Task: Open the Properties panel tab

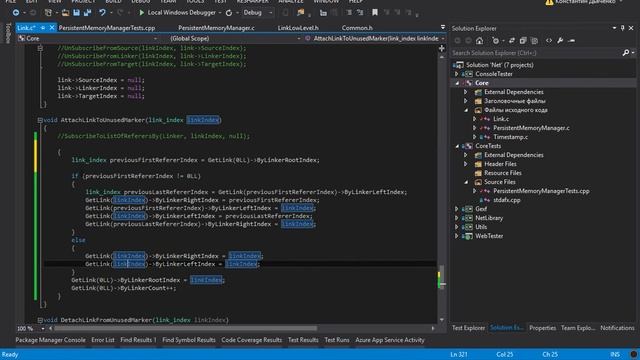Action: point(542,328)
